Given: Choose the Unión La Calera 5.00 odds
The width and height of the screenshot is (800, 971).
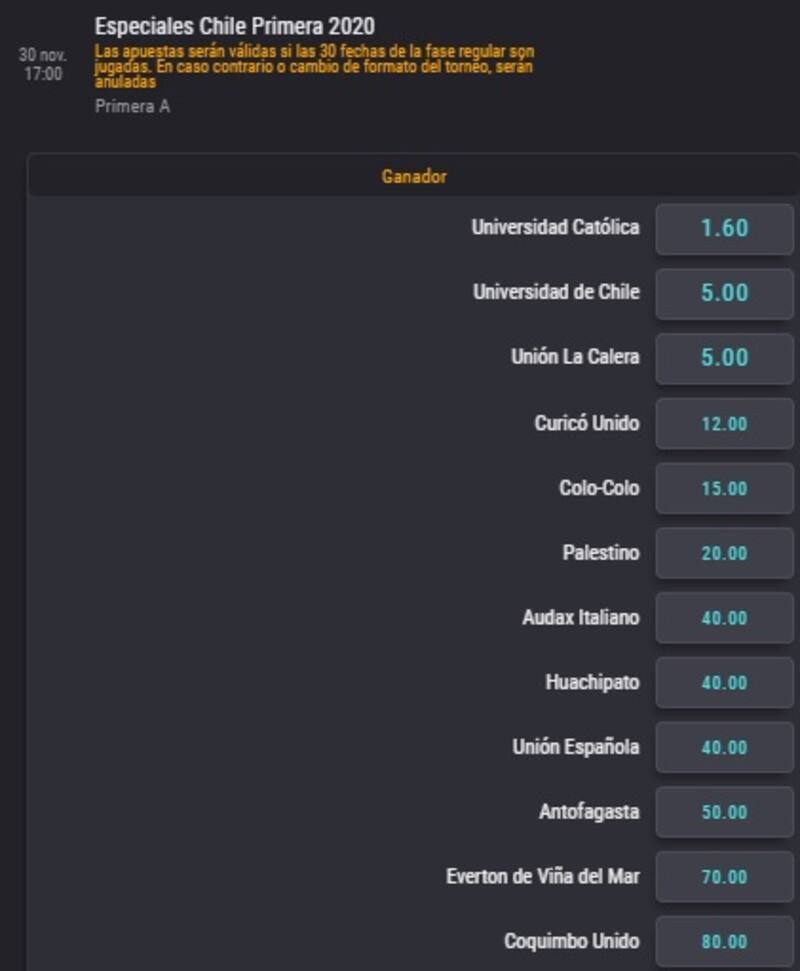Looking at the screenshot, I should [x=724, y=358].
